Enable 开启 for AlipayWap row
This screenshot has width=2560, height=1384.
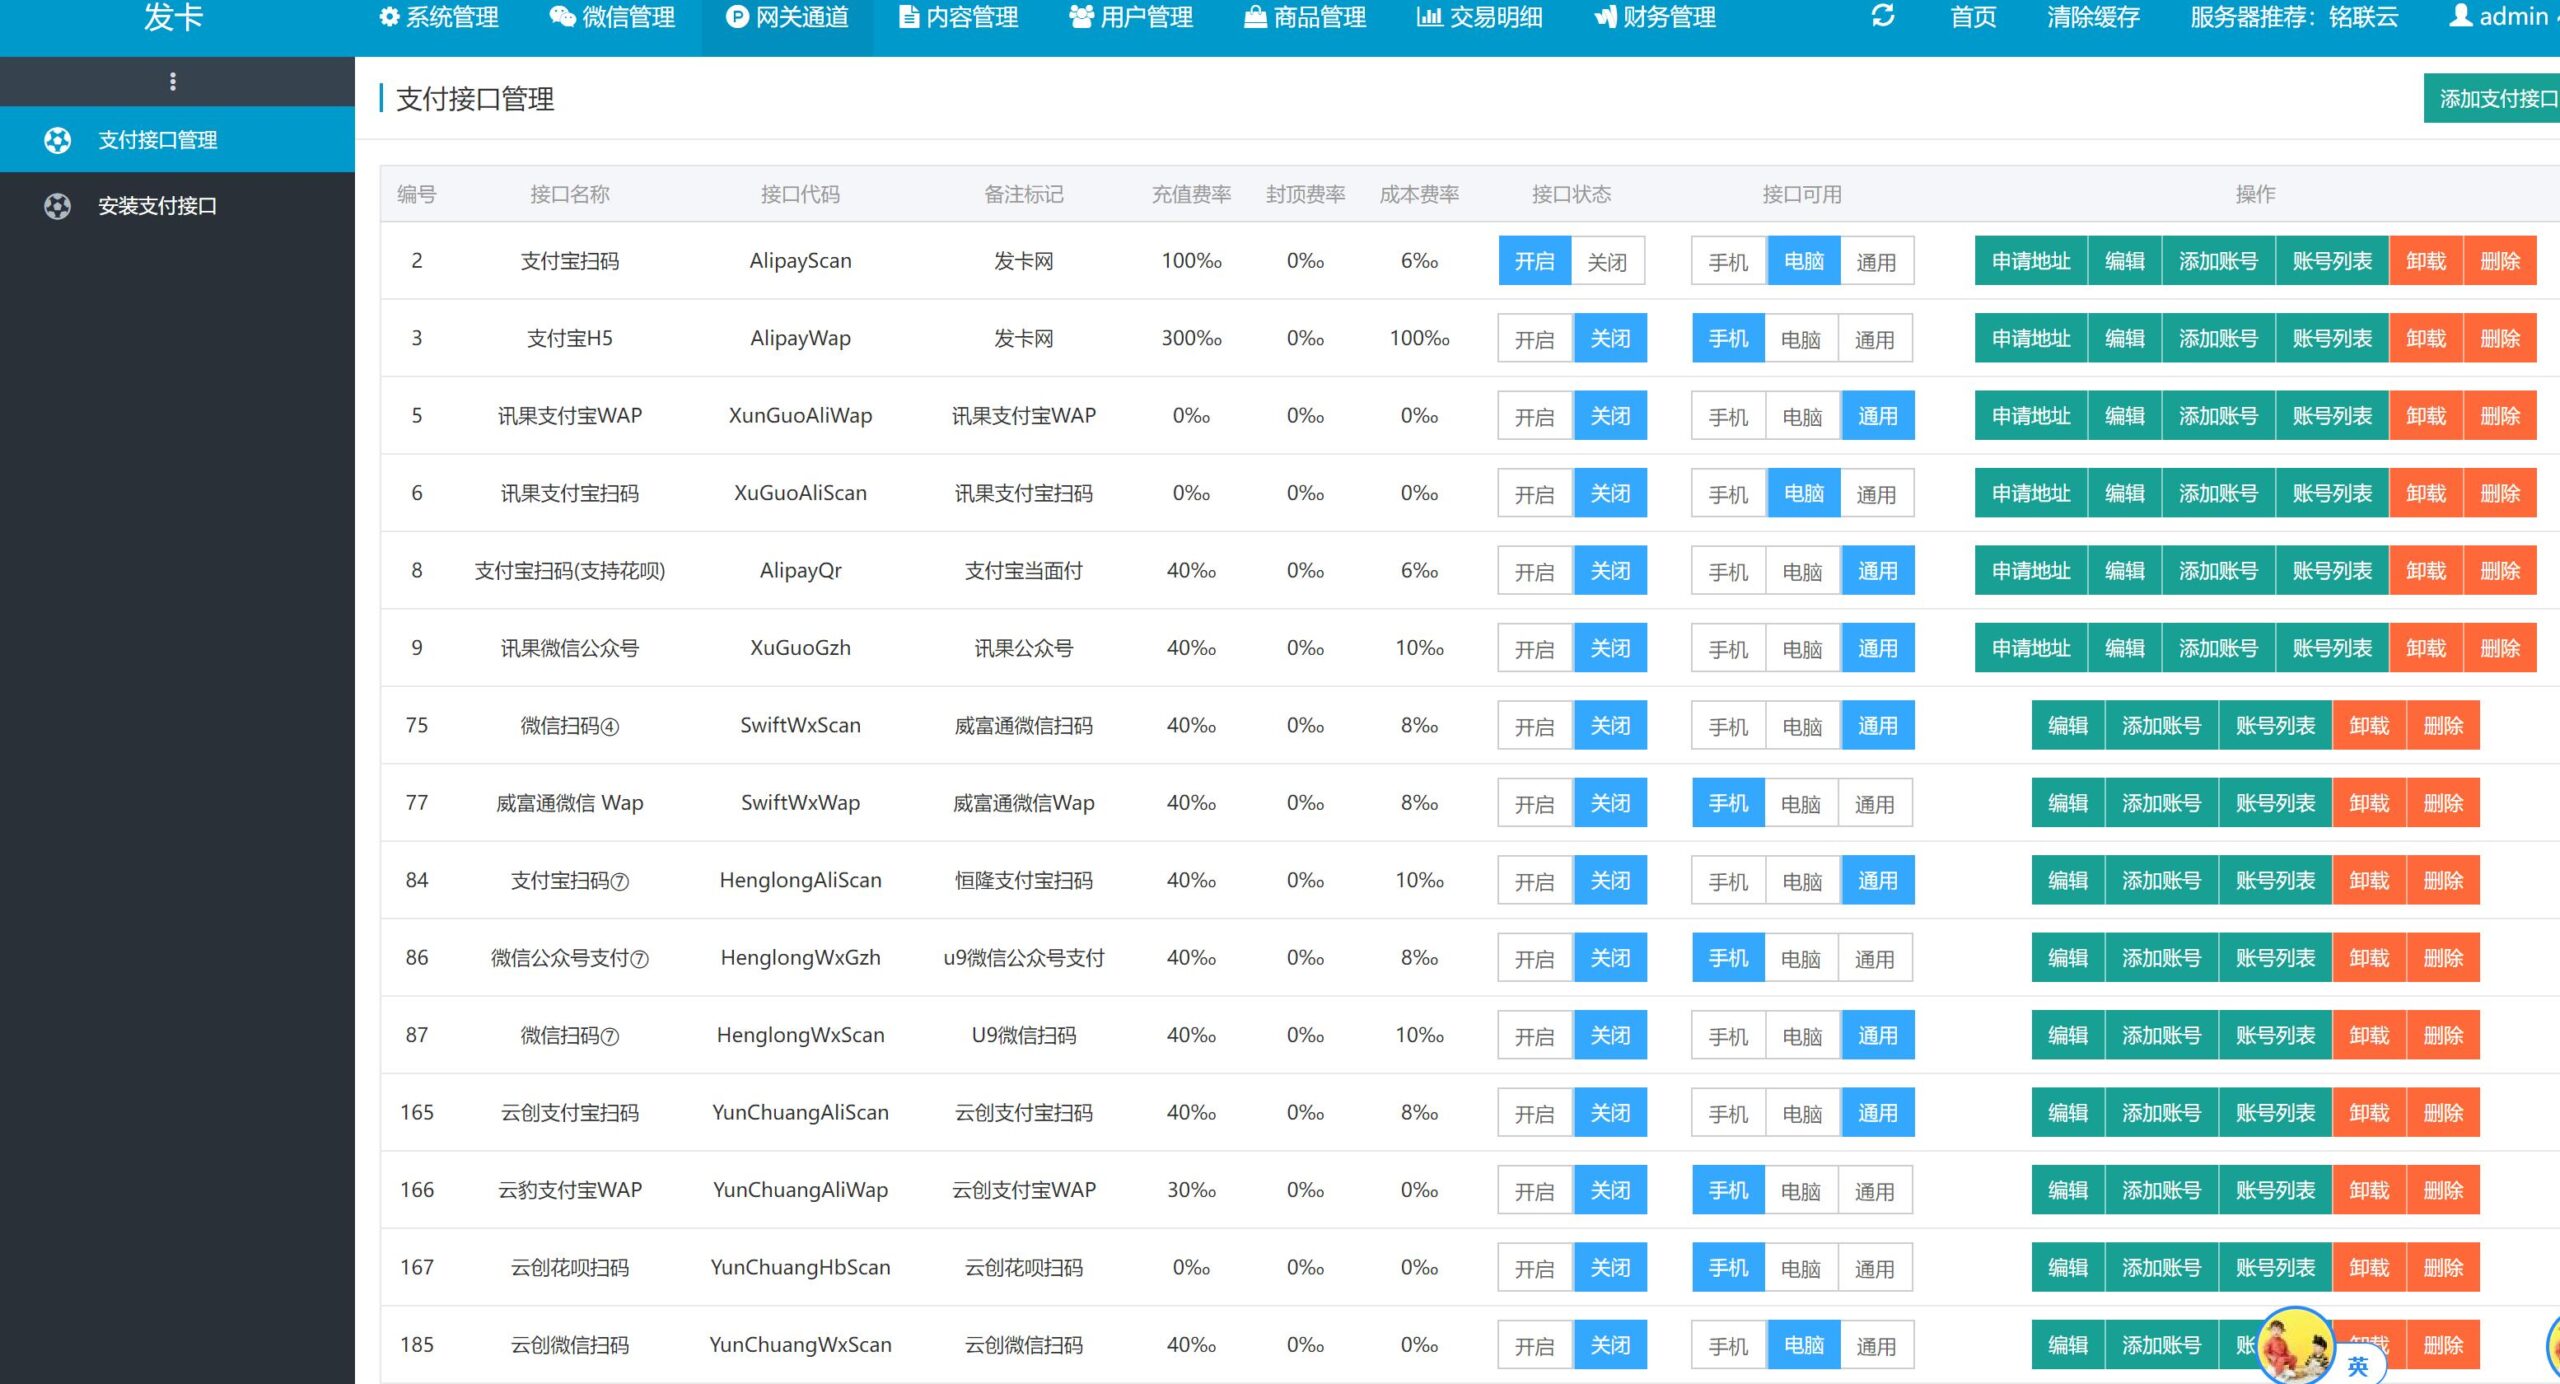click(1534, 339)
